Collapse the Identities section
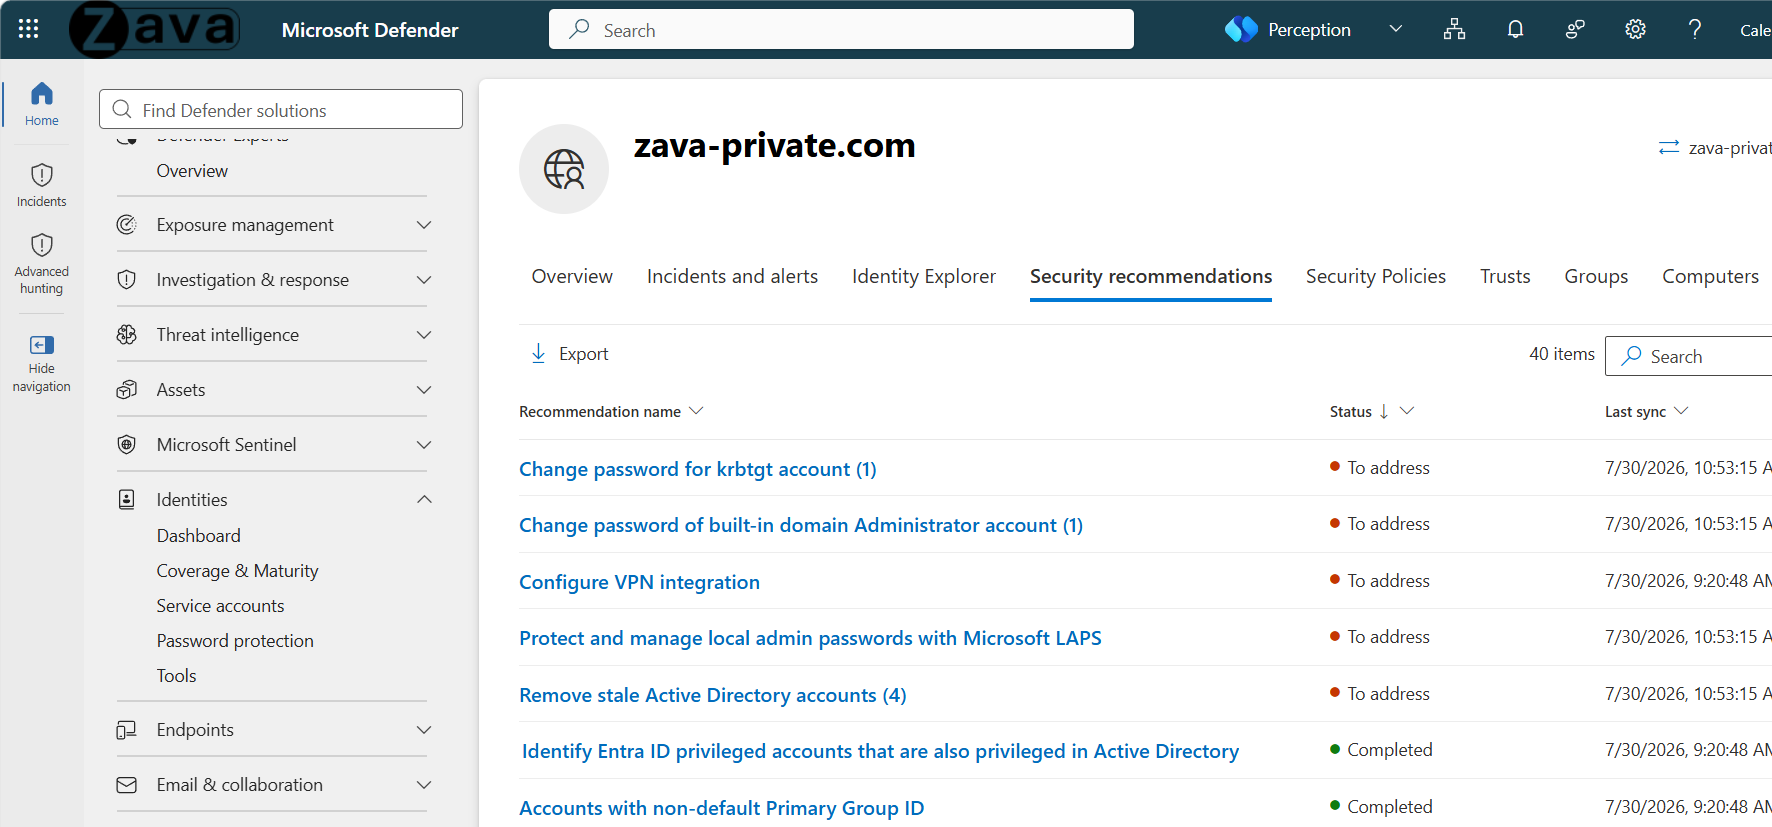1772x827 pixels. coord(423,499)
